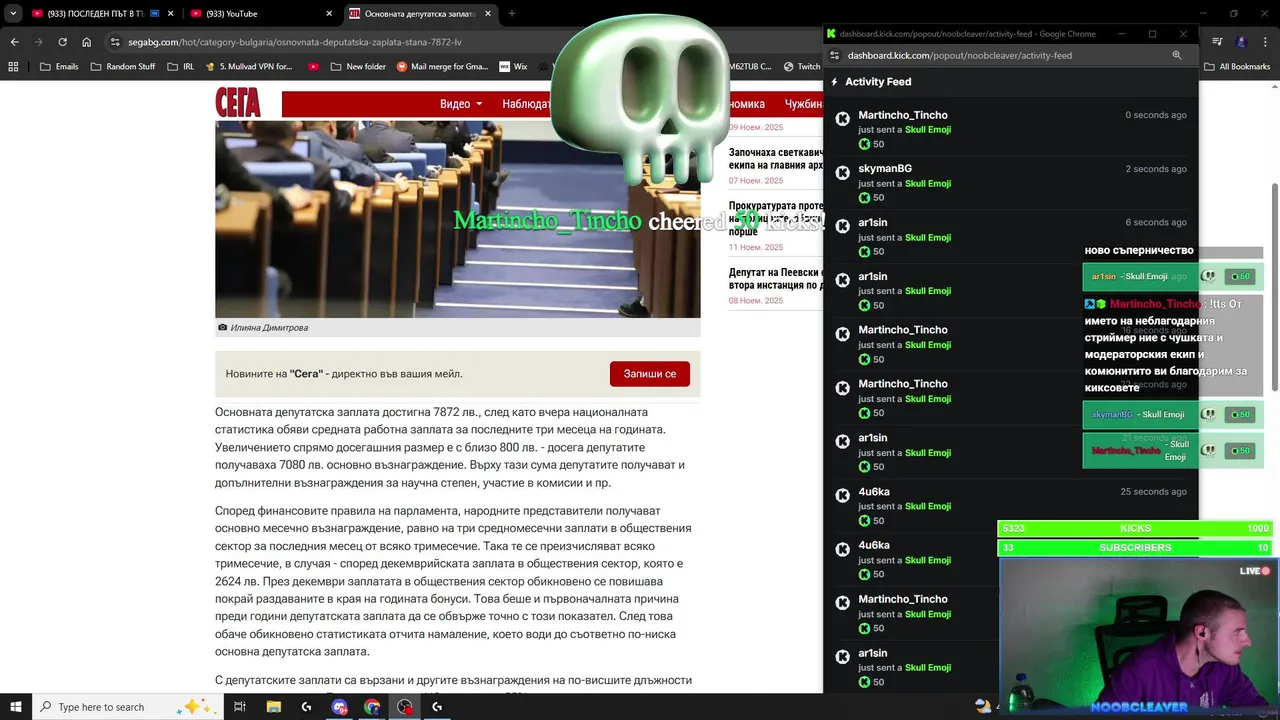The height and width of the screenshot is (720, 1280).
Task: Open the Наблюдател menu item
Action: pos(526,104)
